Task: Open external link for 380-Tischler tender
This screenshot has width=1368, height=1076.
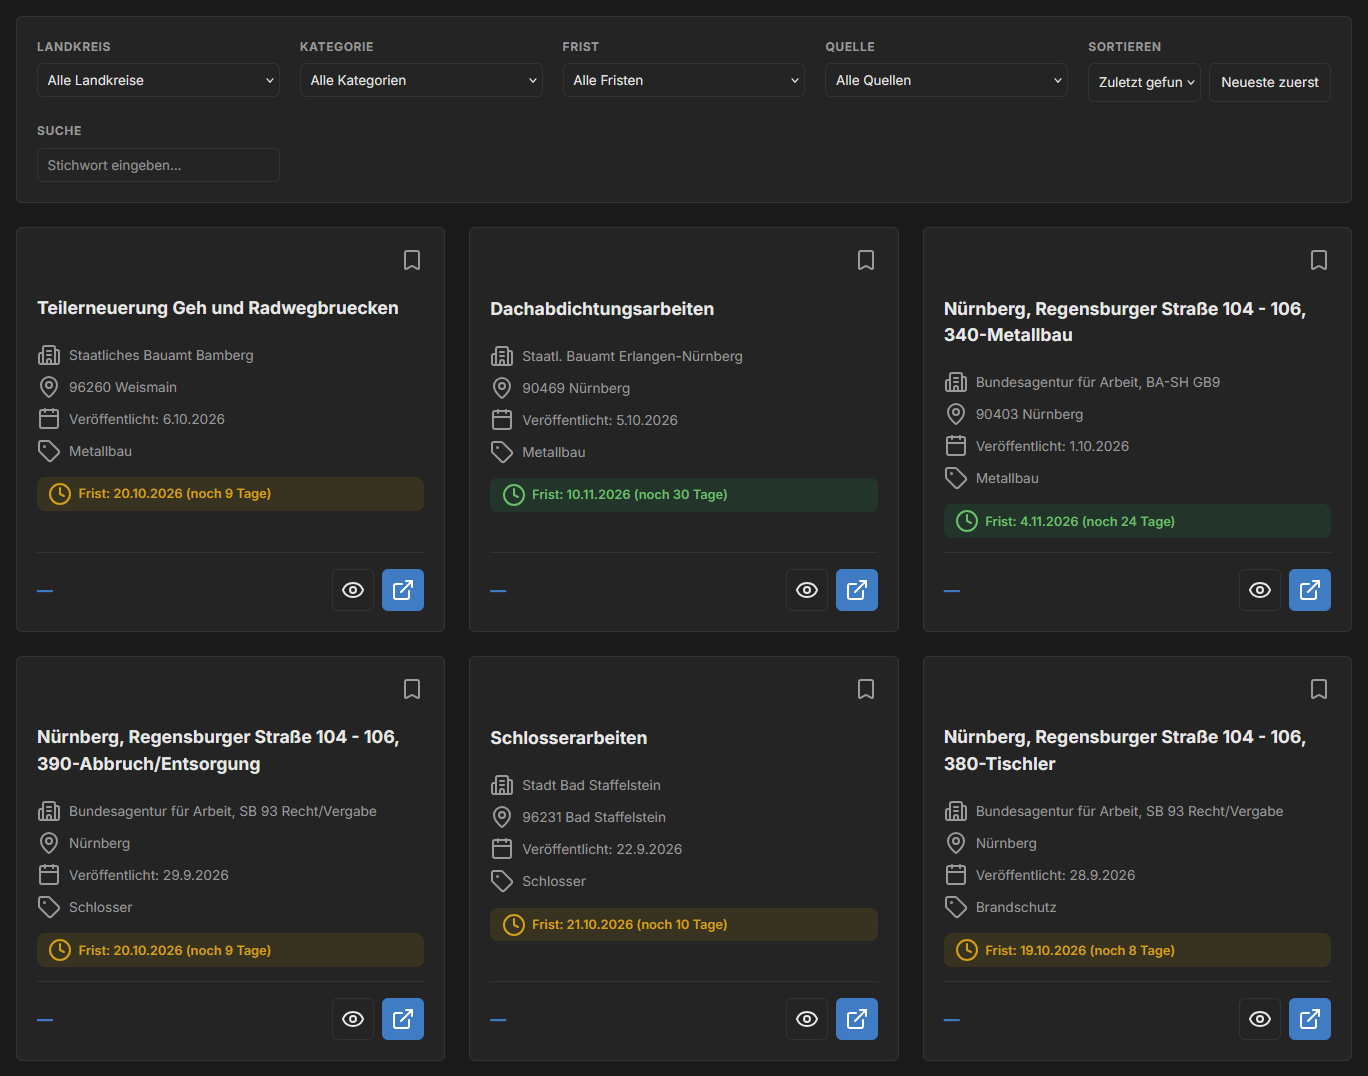Action: point(1310,1019)
